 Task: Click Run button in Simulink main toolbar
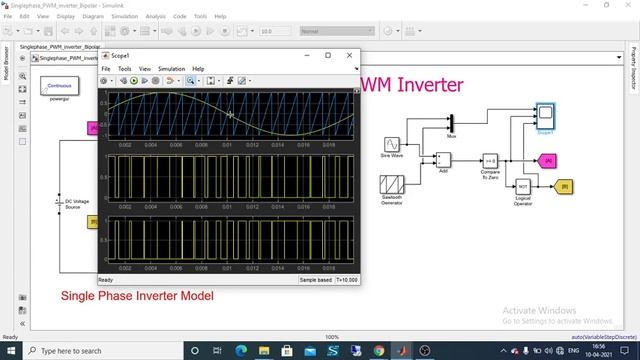tap(196, 31)
